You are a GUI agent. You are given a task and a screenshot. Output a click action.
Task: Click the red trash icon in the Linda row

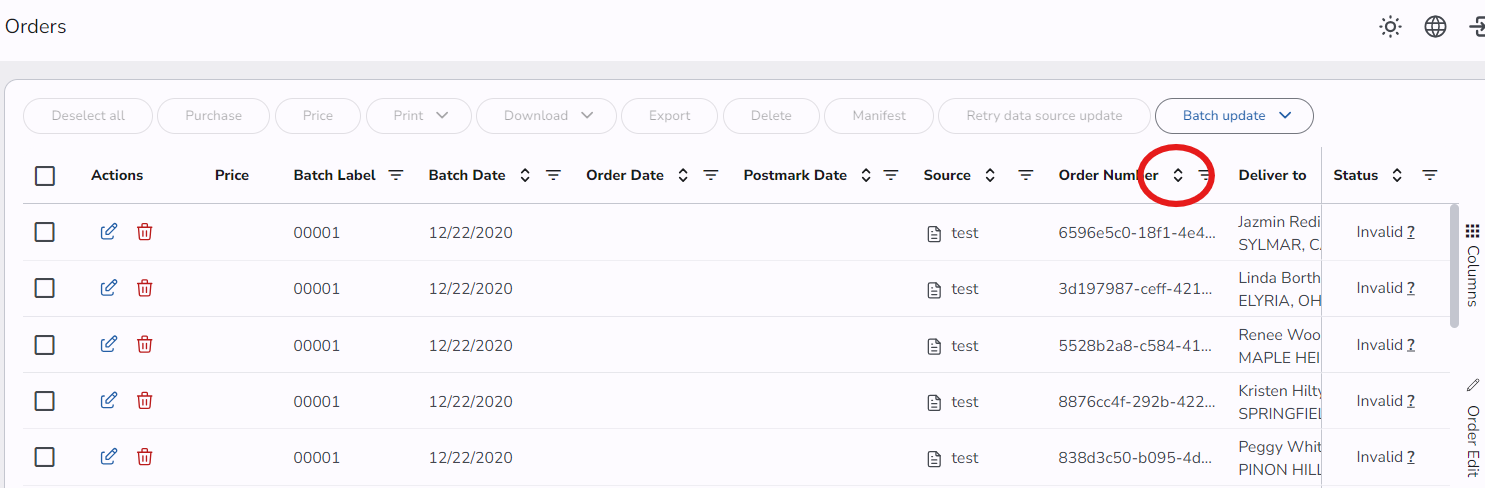(x=145, y=288)
